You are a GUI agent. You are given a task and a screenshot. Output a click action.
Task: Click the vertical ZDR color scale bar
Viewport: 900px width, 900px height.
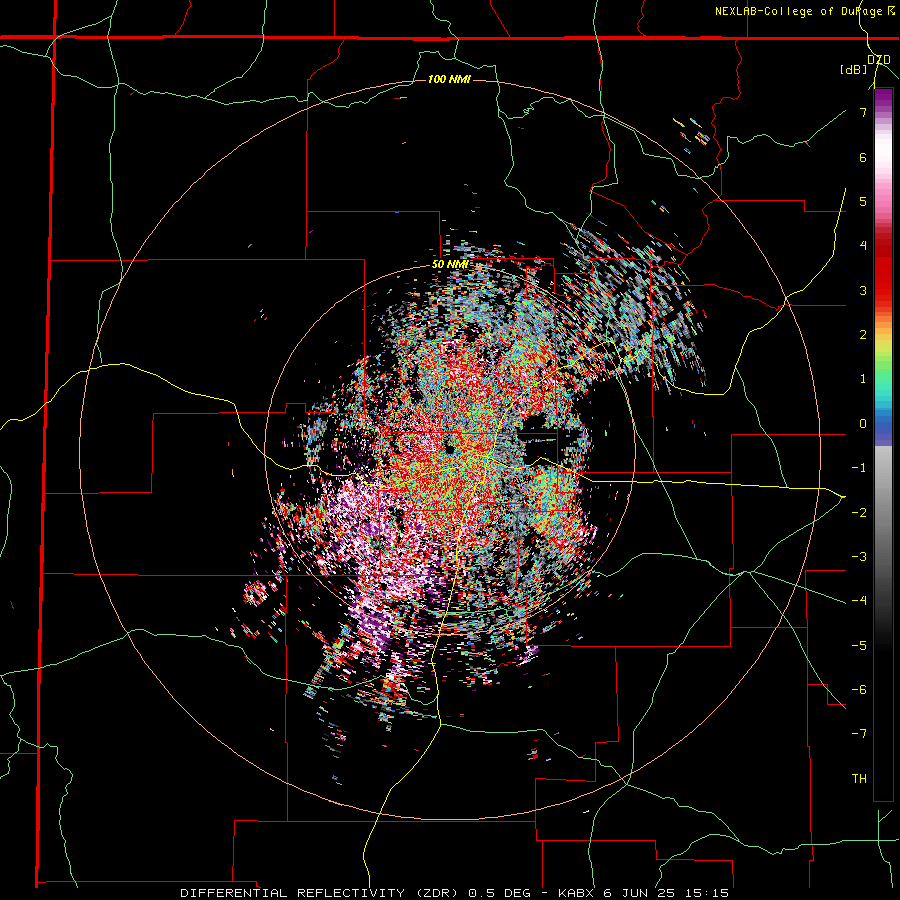[x=883, y=444]
